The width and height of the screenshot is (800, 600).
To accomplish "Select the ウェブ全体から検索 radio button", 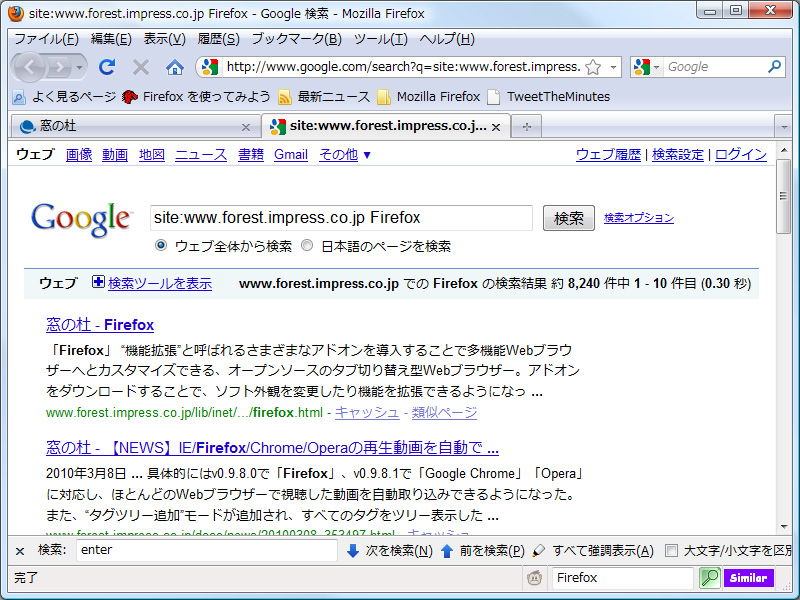I will (159, 245).
